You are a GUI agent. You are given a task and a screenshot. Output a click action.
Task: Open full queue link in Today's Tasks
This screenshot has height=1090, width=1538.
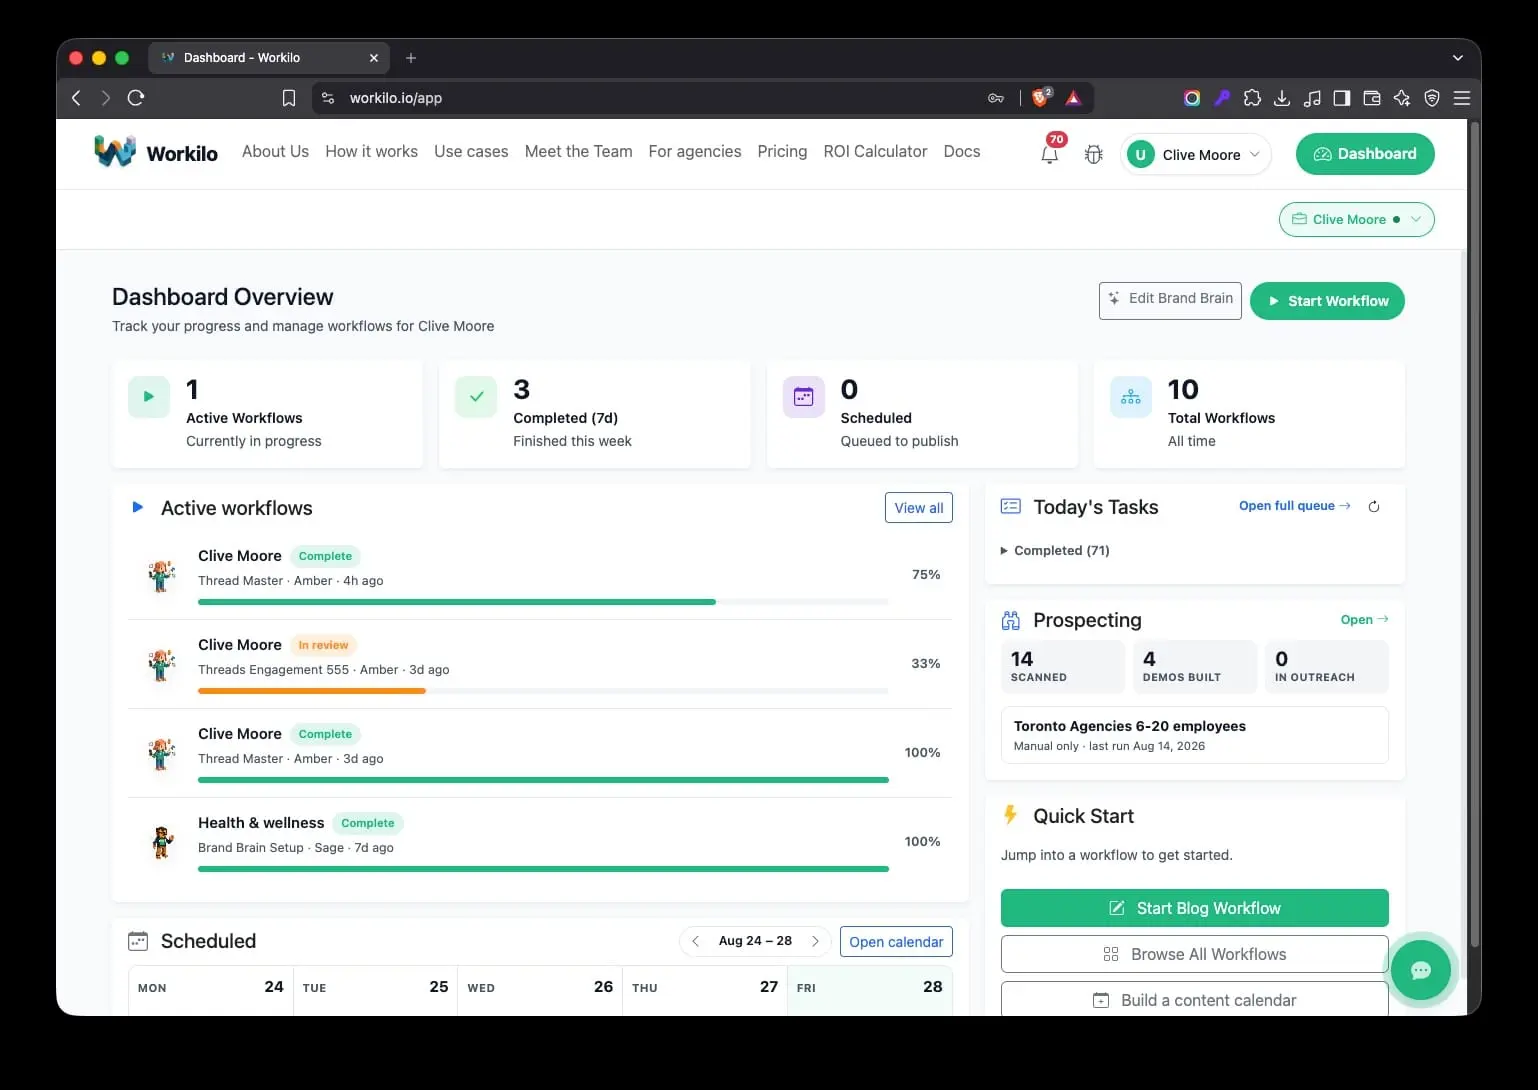click(1295, 506)
